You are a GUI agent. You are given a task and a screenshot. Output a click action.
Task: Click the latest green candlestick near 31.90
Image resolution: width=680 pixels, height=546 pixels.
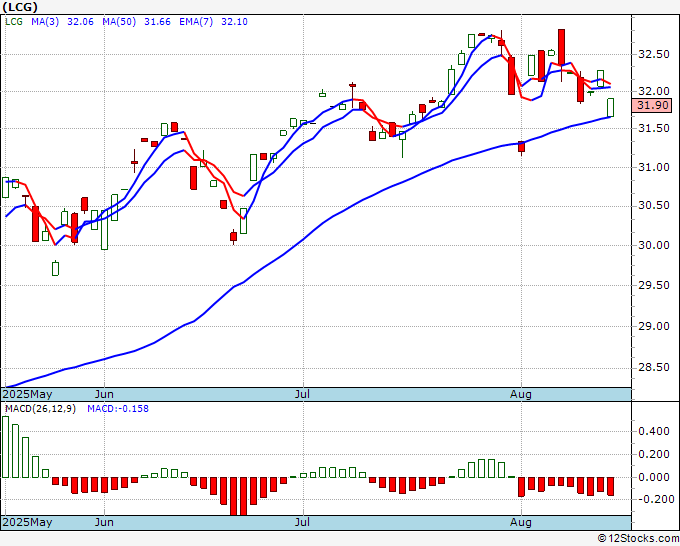pyautogui.click(x=610, y=108)
